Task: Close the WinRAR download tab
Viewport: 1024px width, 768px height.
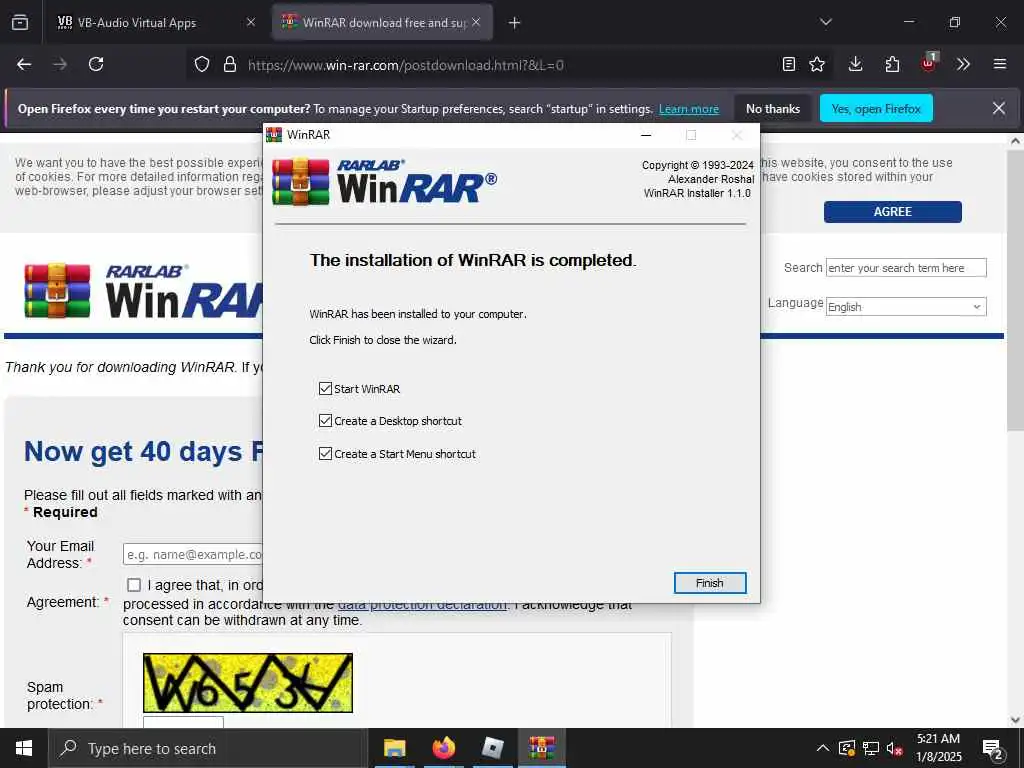Action: [x=476, y=22]
